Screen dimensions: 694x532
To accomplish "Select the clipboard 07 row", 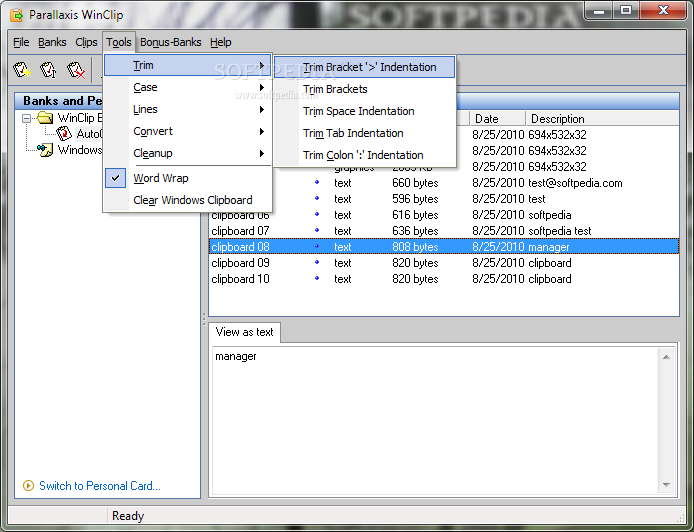I will point(444,231).
